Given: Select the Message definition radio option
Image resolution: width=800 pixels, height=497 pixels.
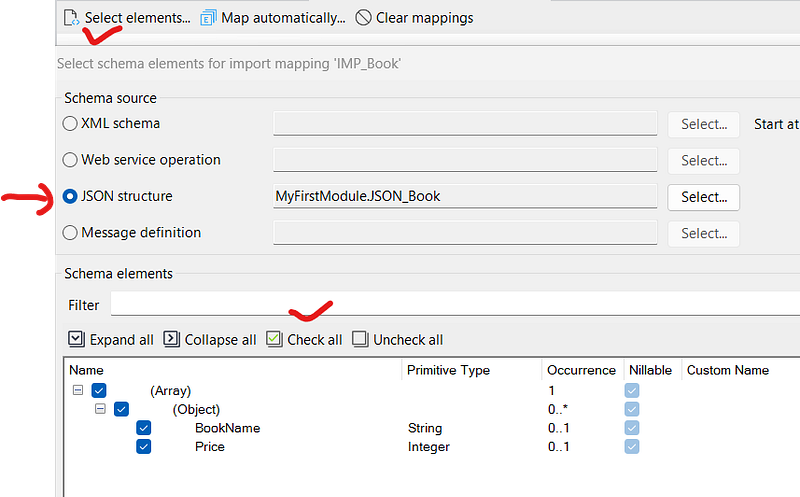Looking at the screenshot, I should [x=70, y=233].
